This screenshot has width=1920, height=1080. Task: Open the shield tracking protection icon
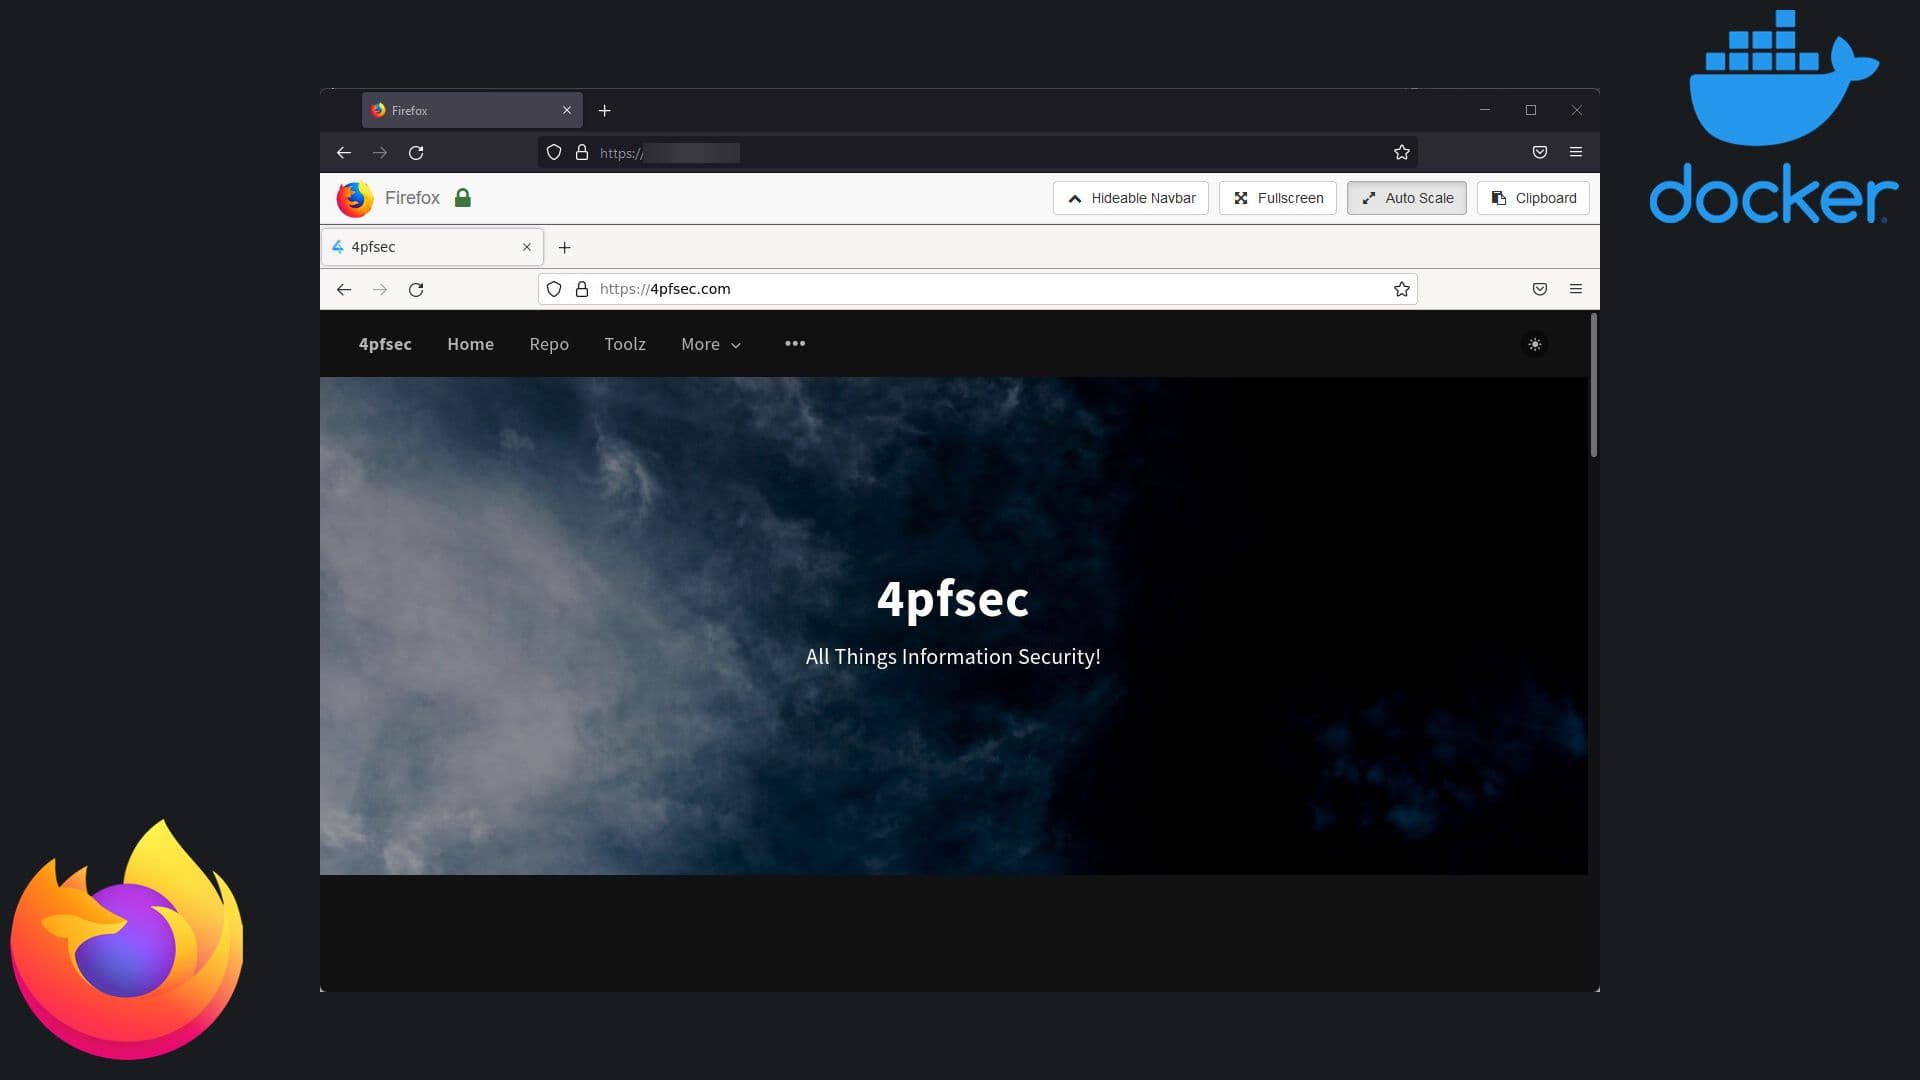click(x=555, y=289)
